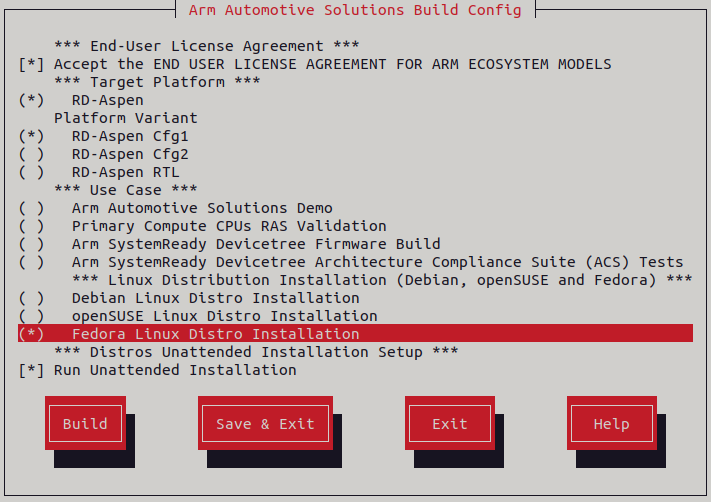The width and height of the screenshot is (711, 502).
Task: Click the Target Platform section heading
Action: pos(157,82)
